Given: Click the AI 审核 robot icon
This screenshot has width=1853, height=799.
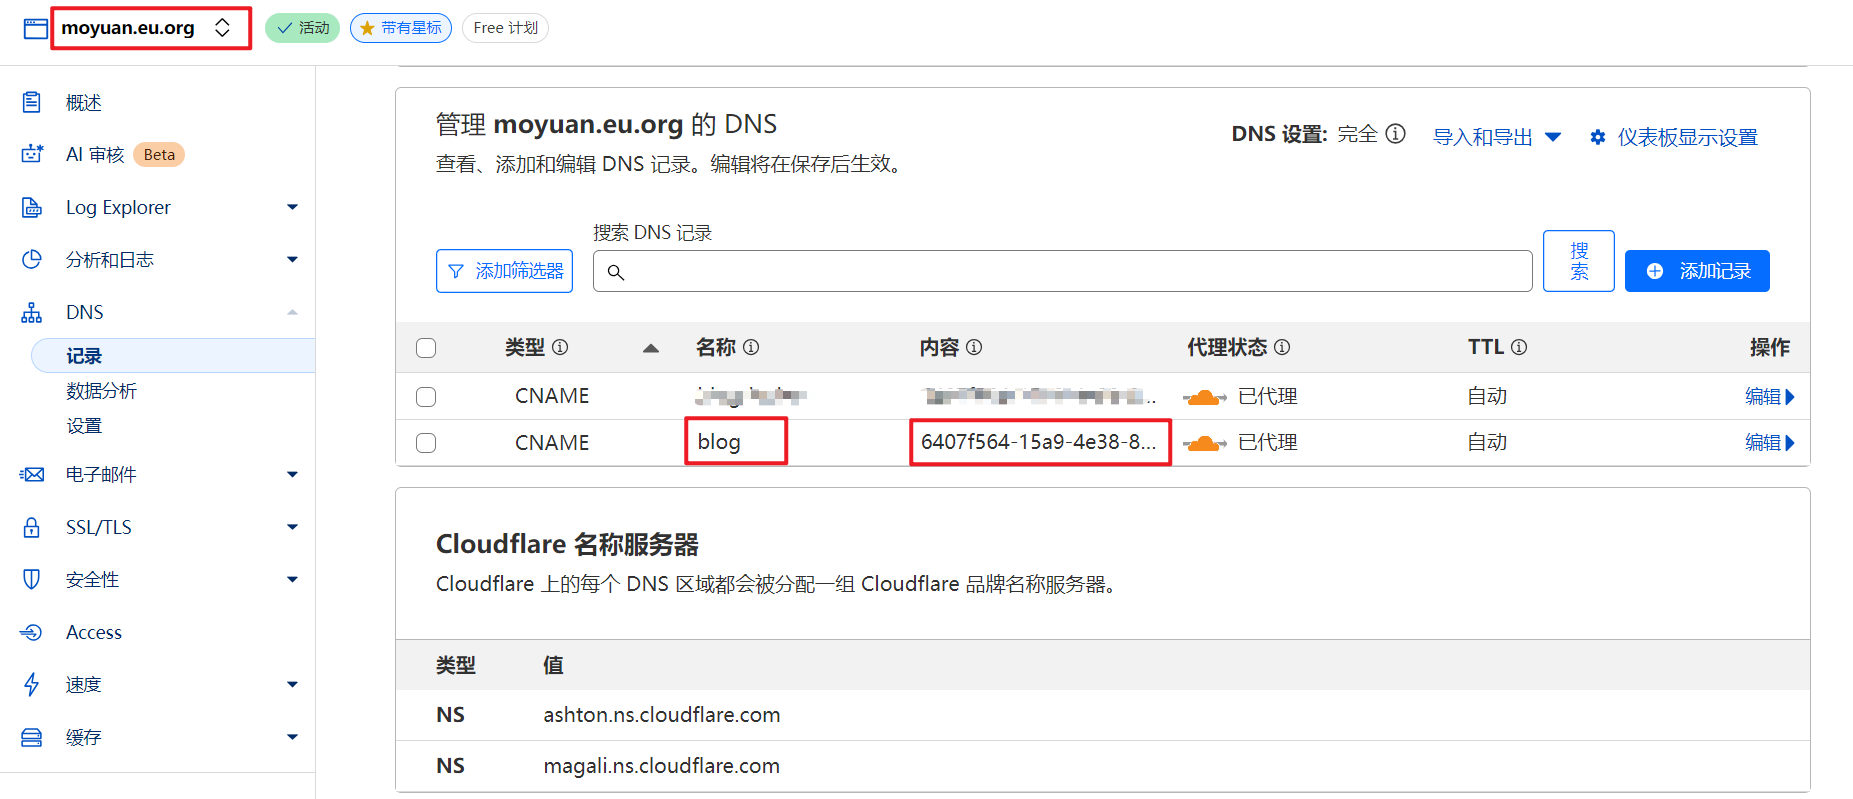Looking at the screenshot, I should pyautogui.click(x=32, y=154).
